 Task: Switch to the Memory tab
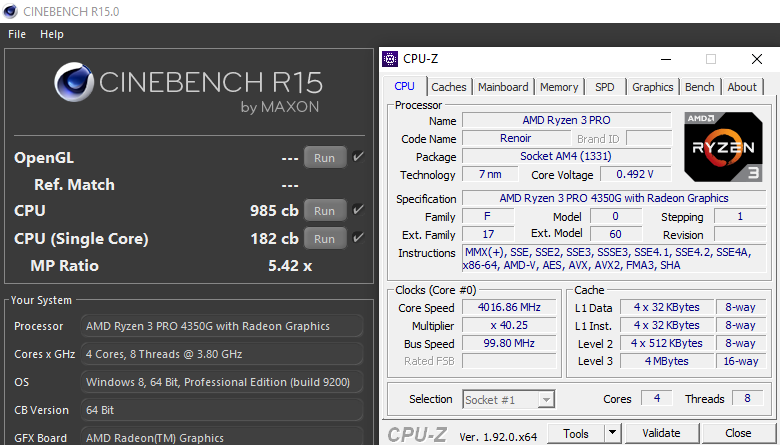pos(559,87)
